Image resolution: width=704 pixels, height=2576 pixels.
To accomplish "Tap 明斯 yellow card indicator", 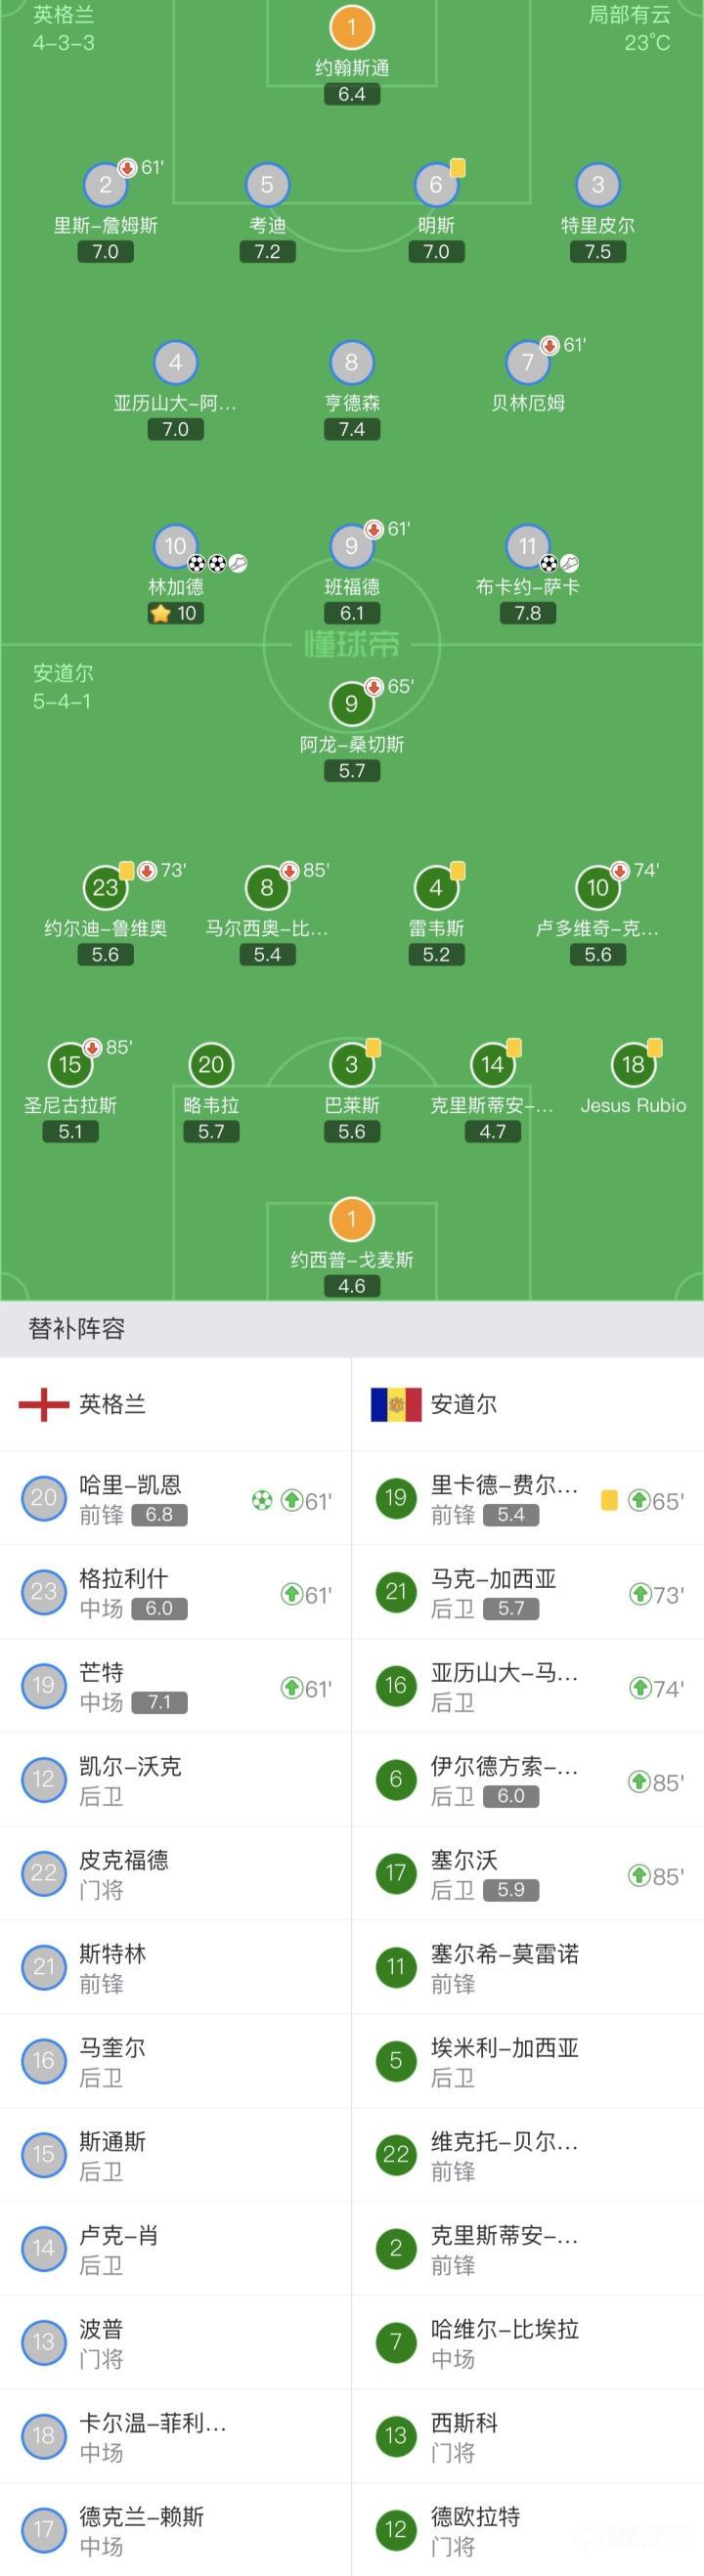I will 457,168.
